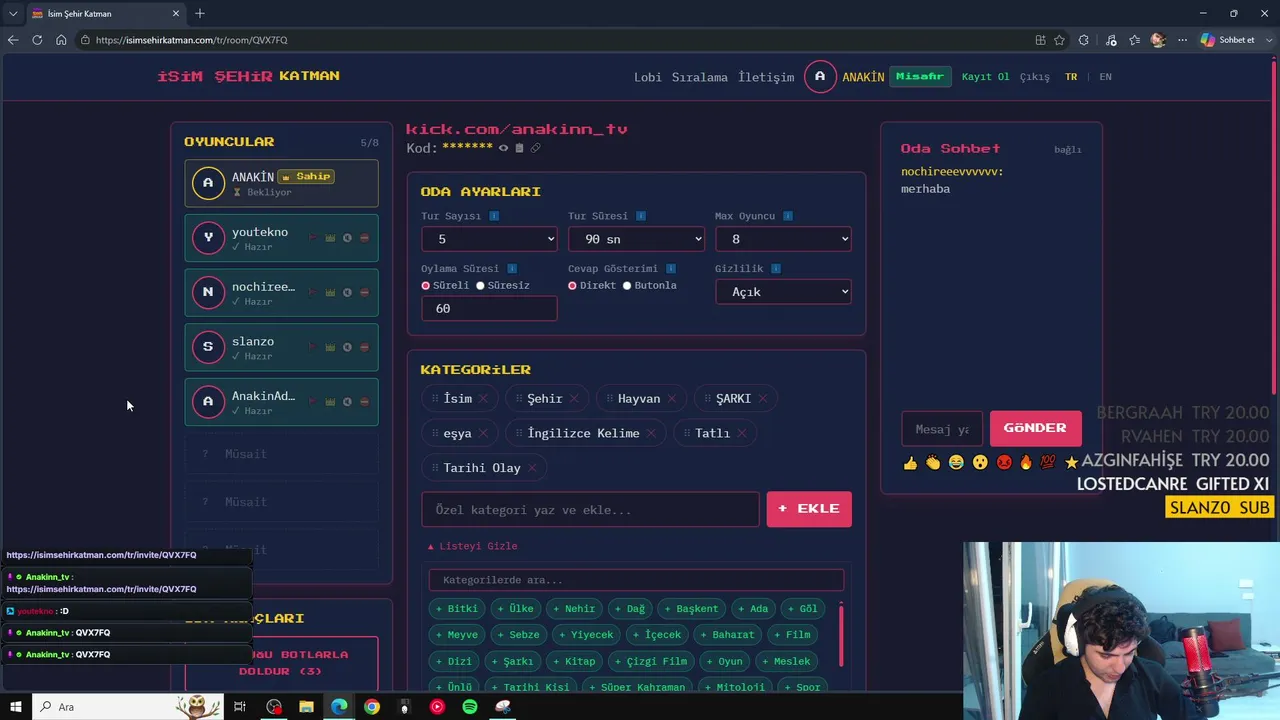
Task: Open the browser tab search dropdown
Action: 13,14
